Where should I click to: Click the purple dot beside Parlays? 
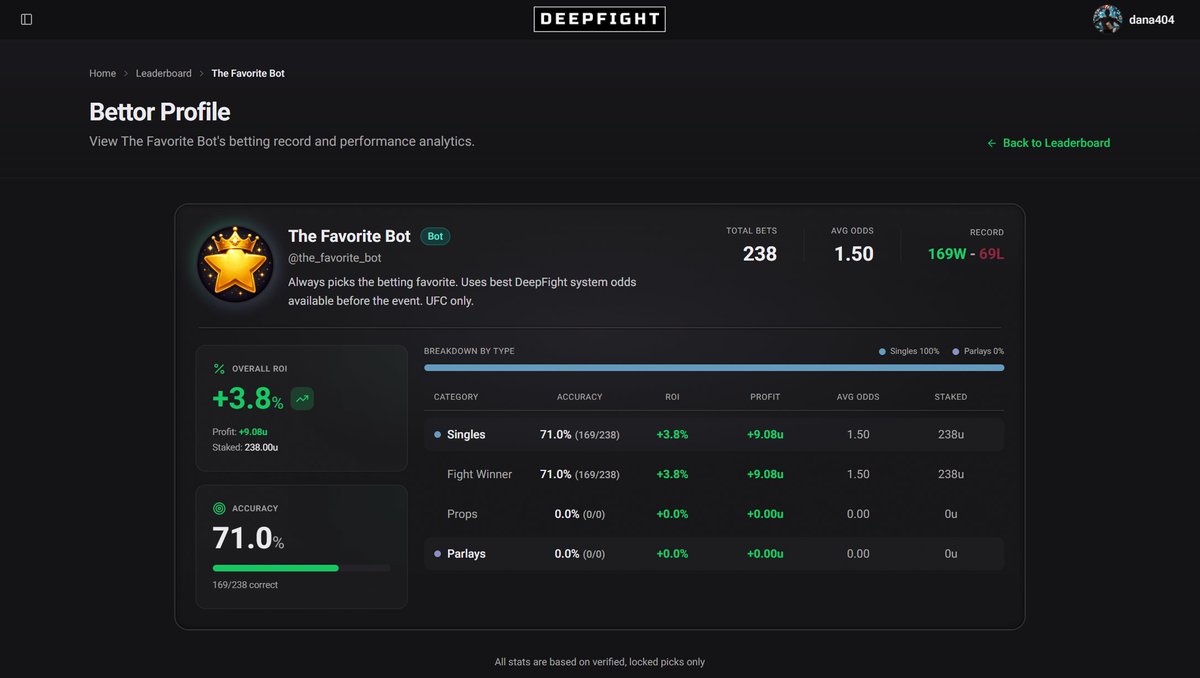click(x=438, y=554)
